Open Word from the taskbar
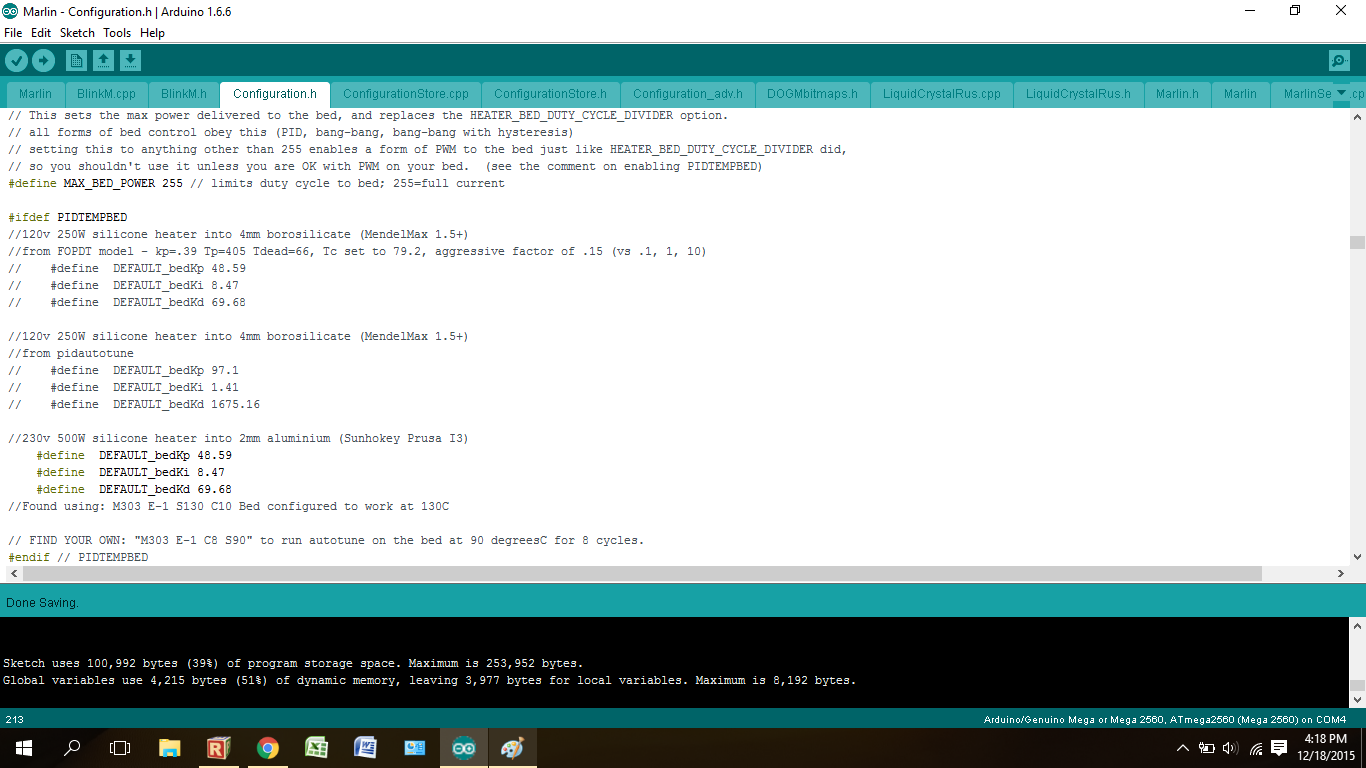This screenshot has height=768, width=1366. [x=365, y=748]
